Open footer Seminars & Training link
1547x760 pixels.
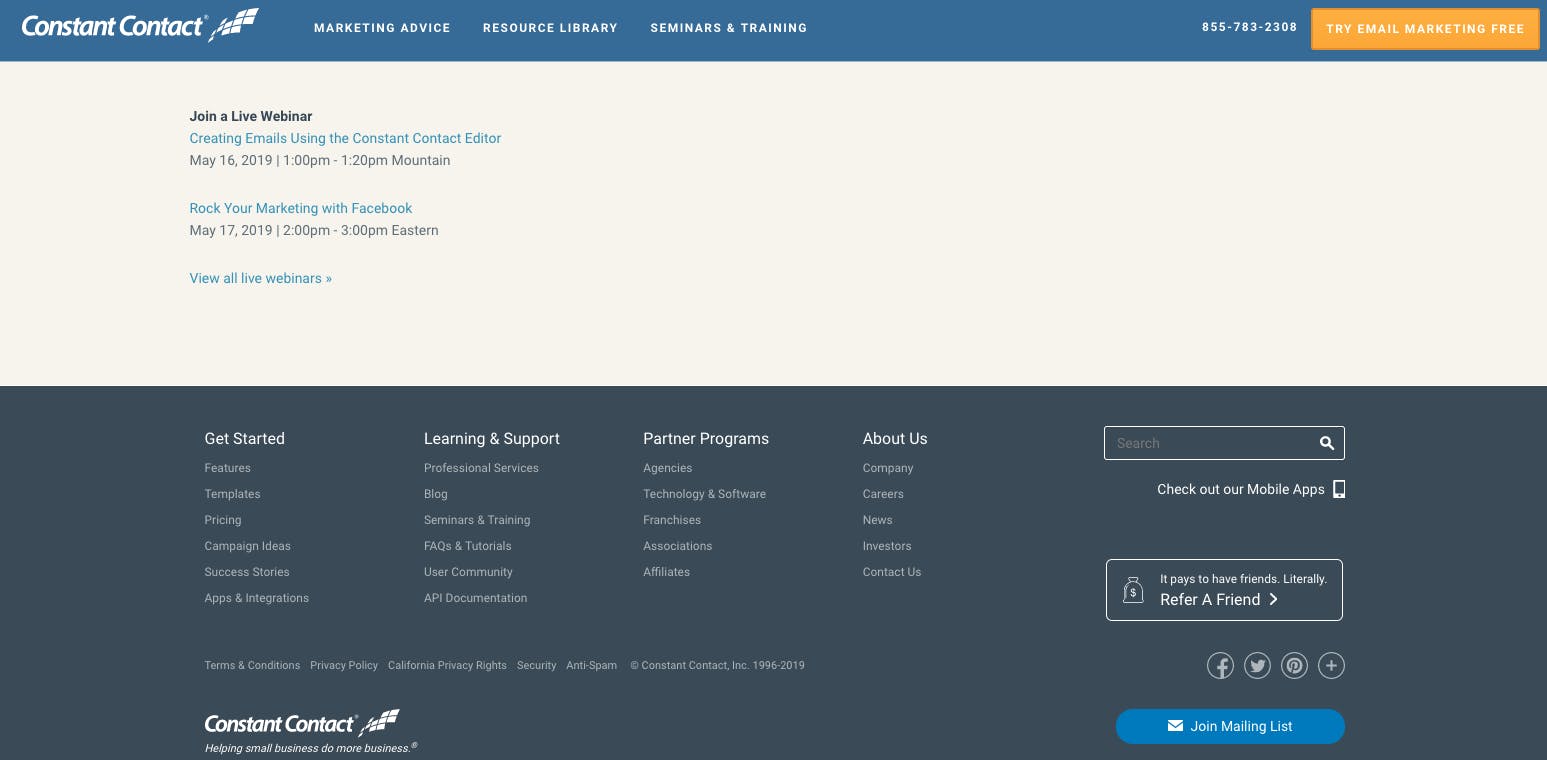tap(477, 520)
